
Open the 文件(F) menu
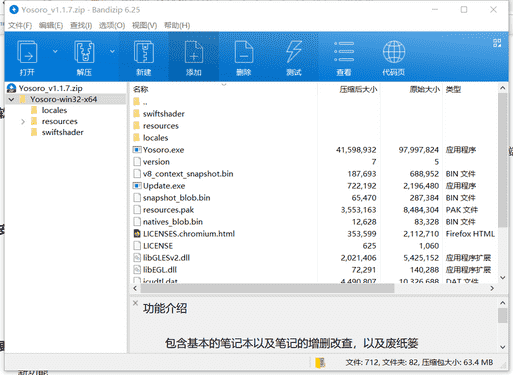(x=20, y=25)
